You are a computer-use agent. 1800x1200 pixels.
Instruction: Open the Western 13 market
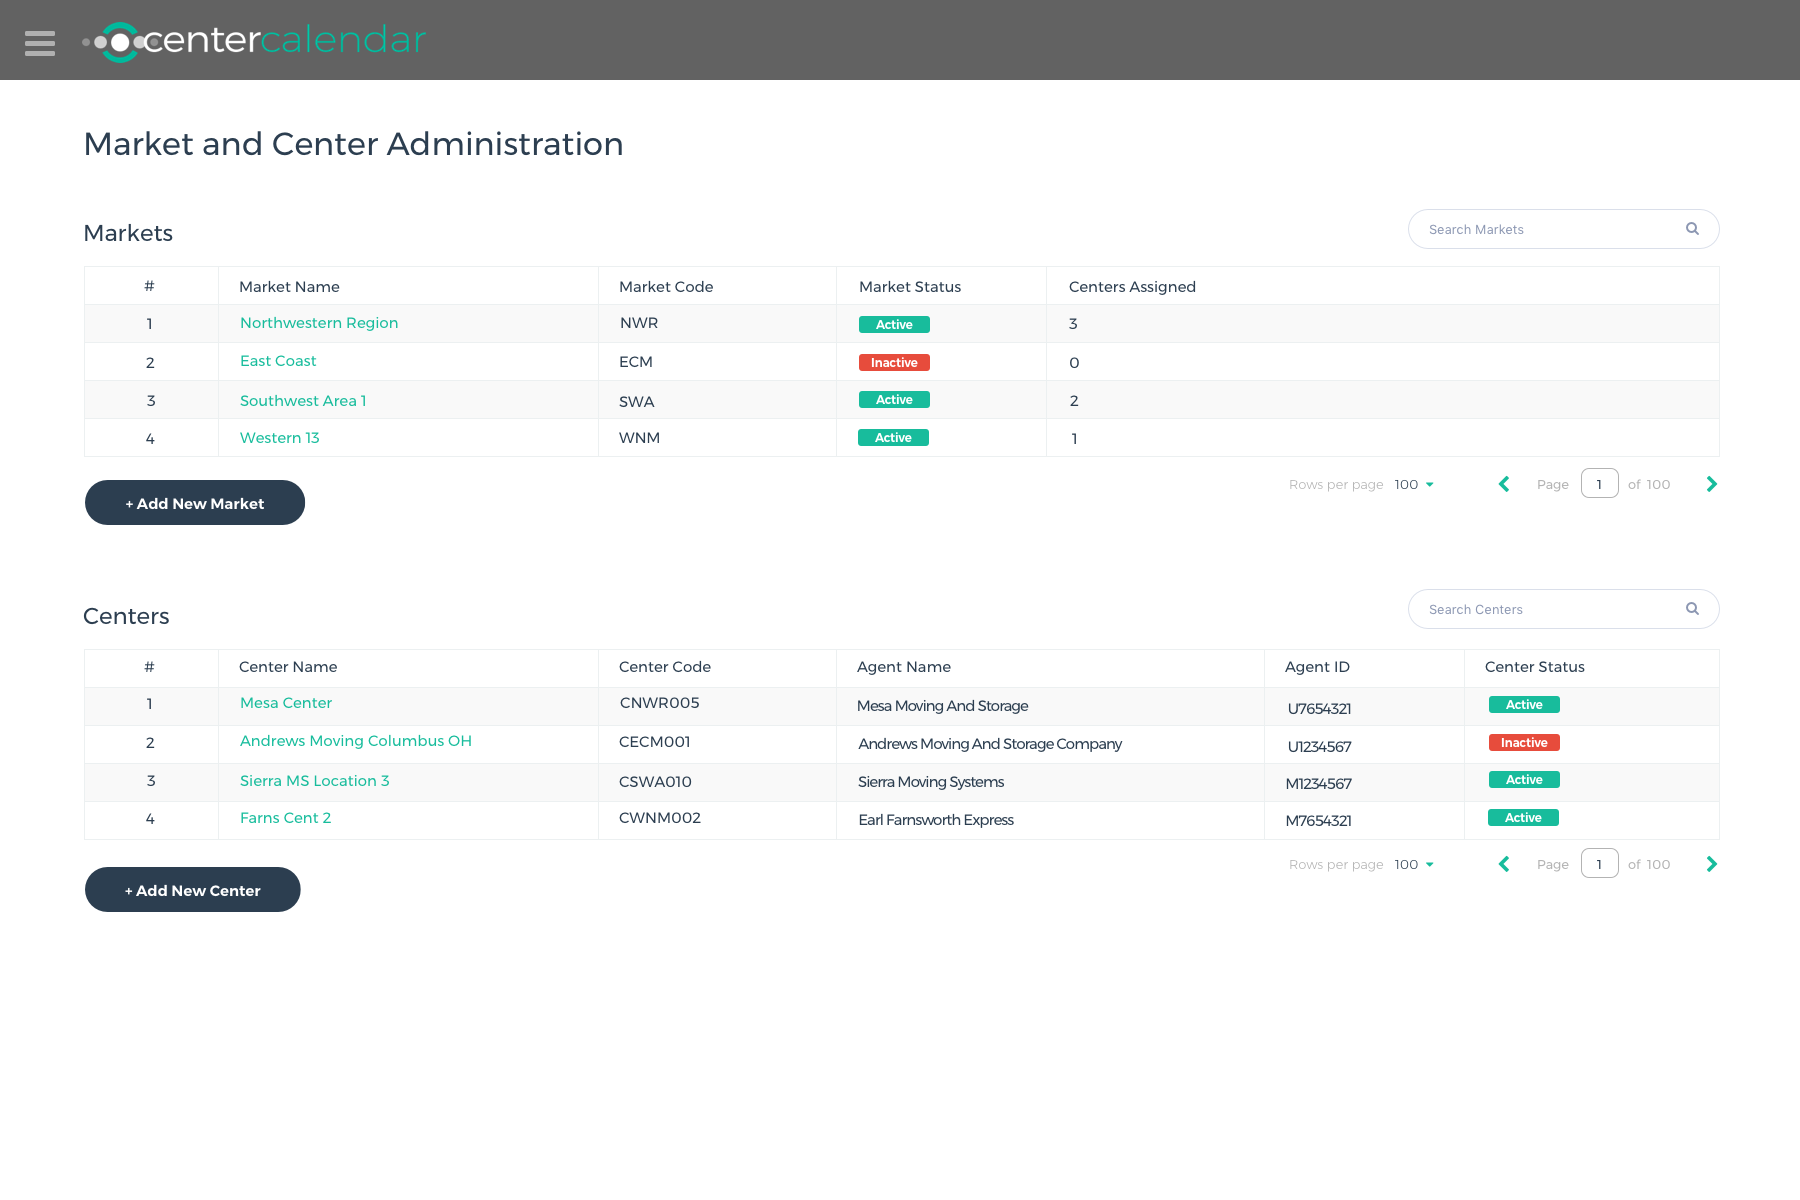click(x=280, y=438)
